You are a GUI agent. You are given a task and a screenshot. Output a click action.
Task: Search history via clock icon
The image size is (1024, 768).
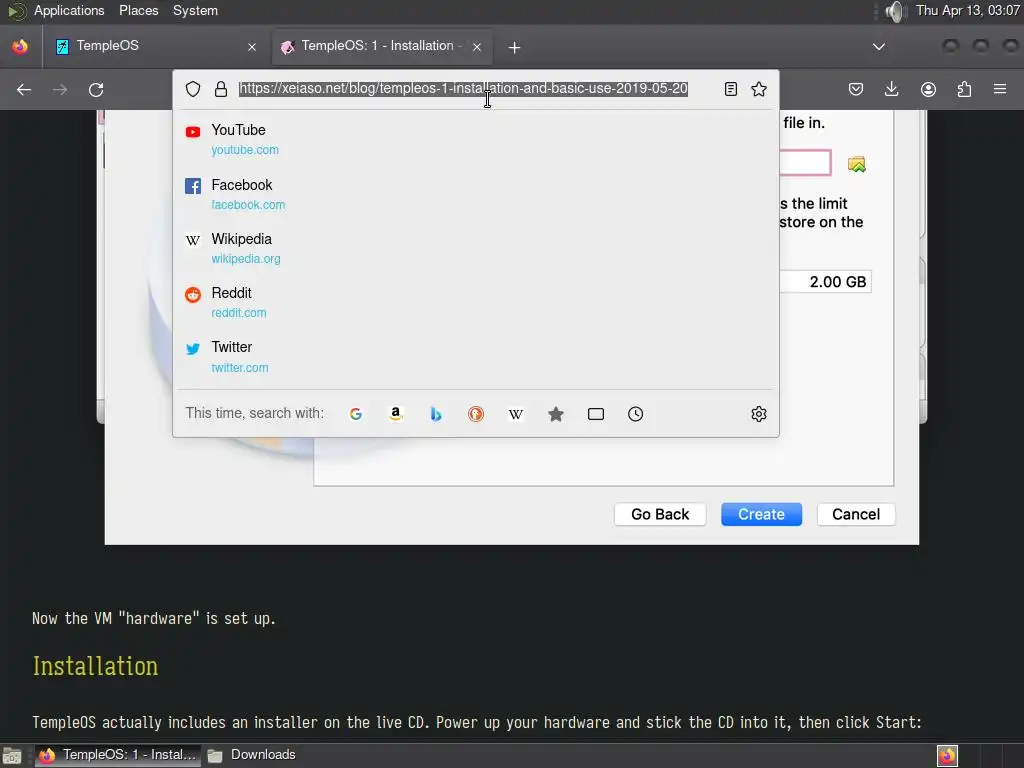(x=635, y=414)
